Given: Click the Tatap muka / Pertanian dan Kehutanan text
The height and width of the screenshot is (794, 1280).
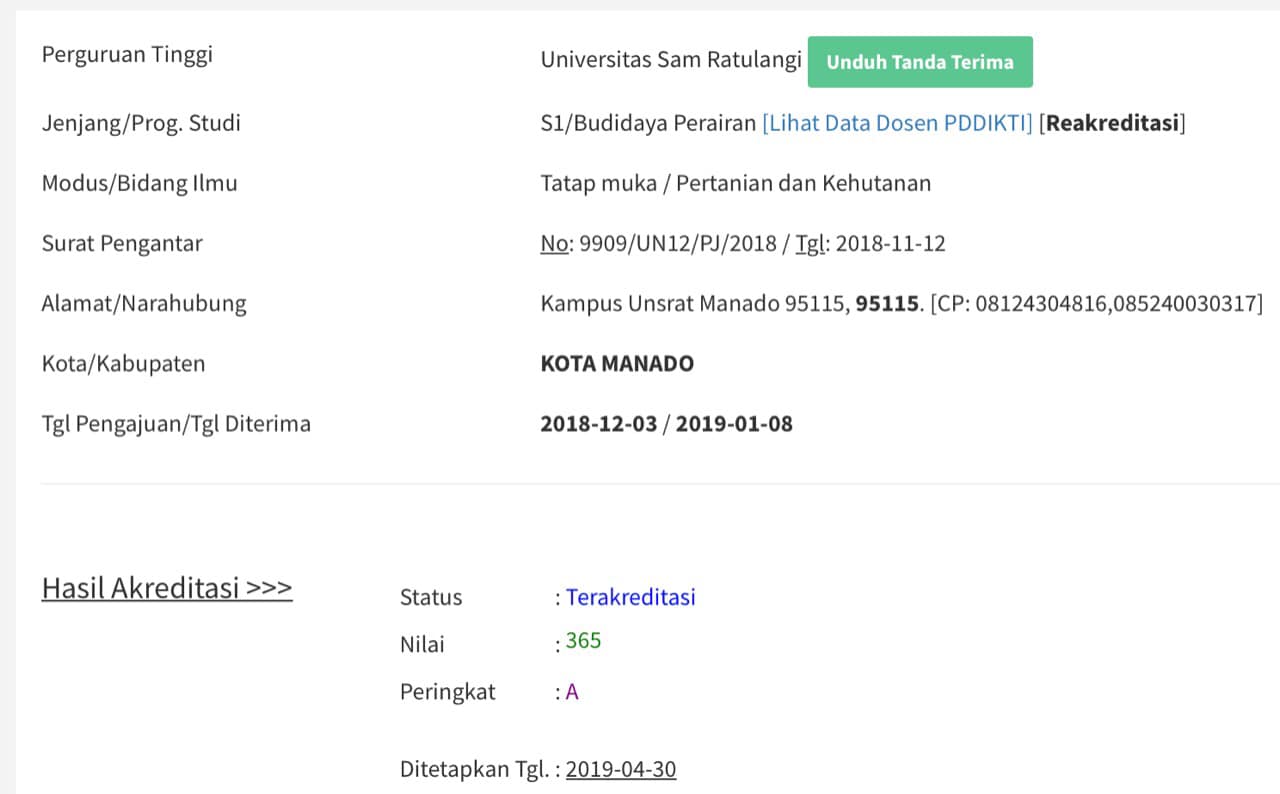Looking at the screenshot, I should pos(736,184).
